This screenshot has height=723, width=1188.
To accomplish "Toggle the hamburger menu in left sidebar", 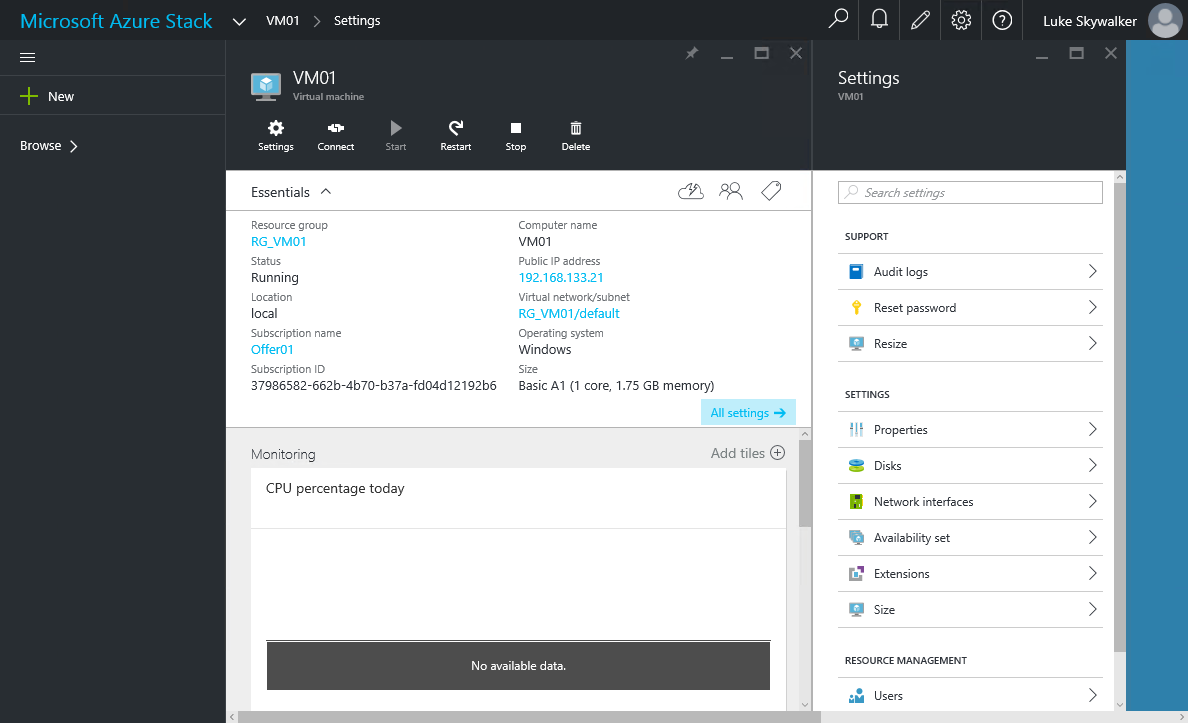I will click(28, 58).
